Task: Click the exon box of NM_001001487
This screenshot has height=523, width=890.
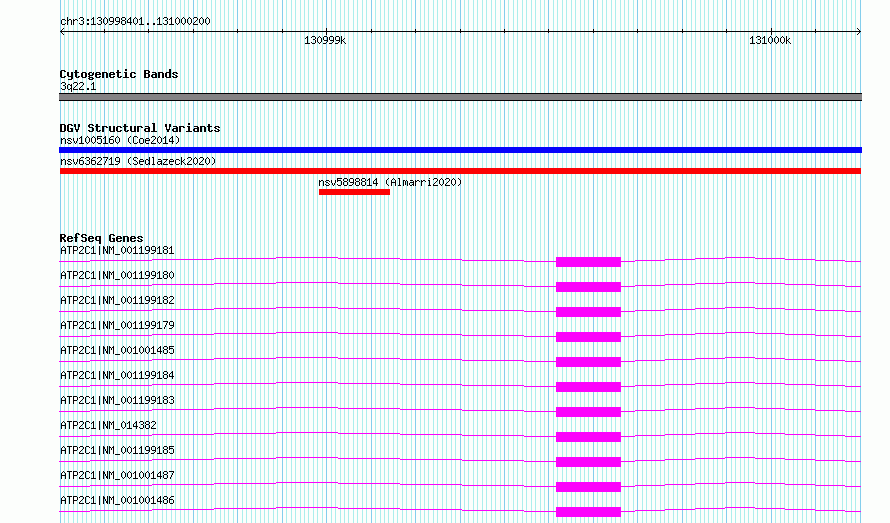Action: coord(588,487)
